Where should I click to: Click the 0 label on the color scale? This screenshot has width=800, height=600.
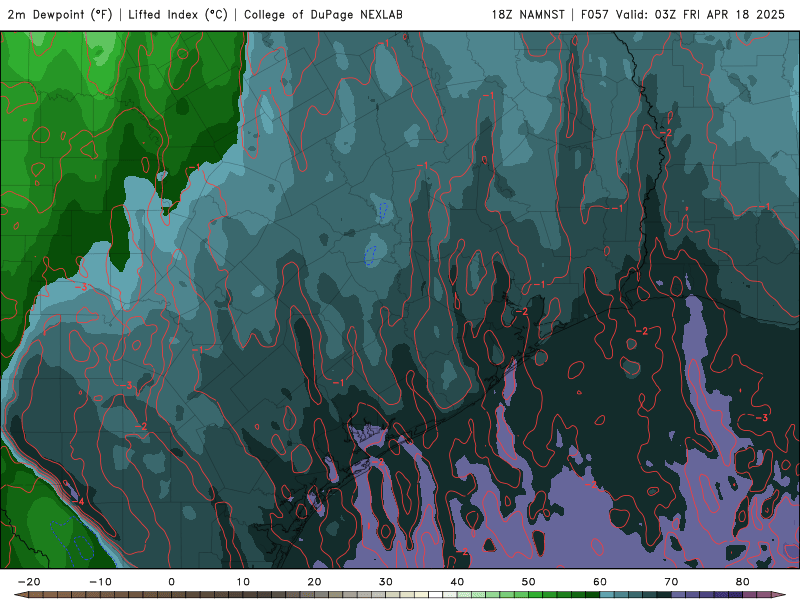pyautogui.click(x=171, y=582)
